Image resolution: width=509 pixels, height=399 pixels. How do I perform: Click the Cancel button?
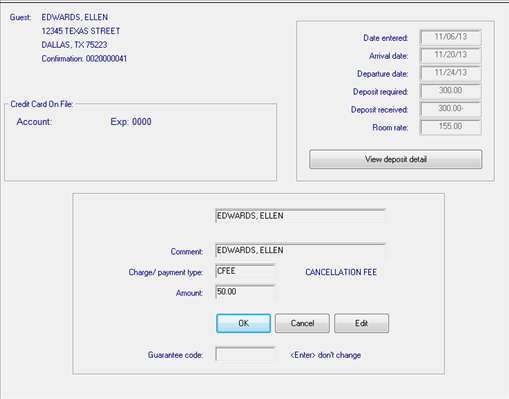pyautogui.click(x=302, y=323)
